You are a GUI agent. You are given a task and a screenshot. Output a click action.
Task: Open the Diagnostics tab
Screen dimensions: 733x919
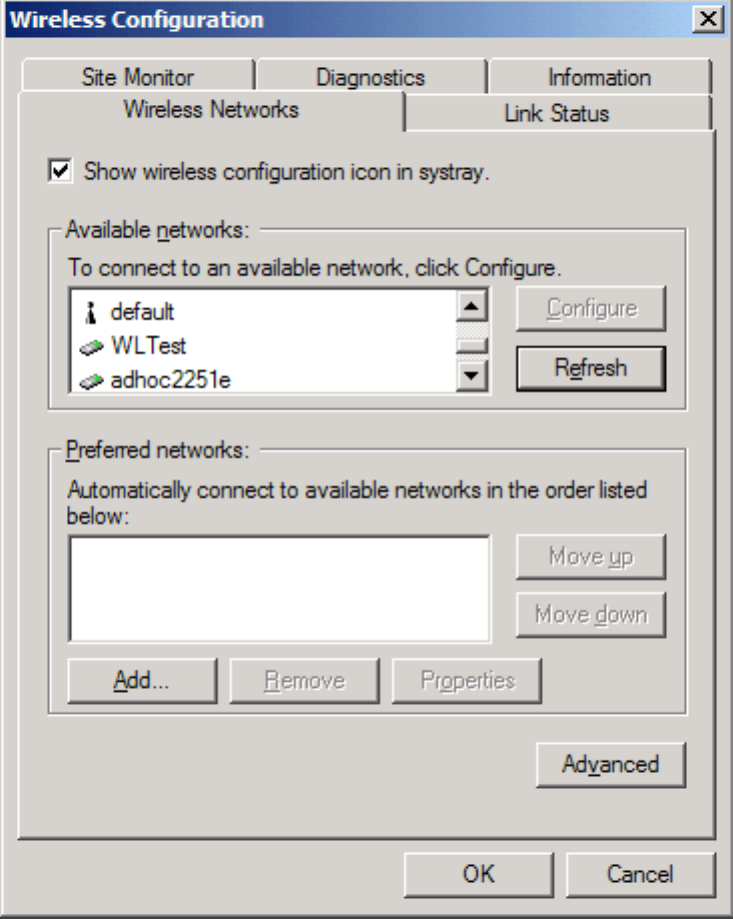click(370, 77)
